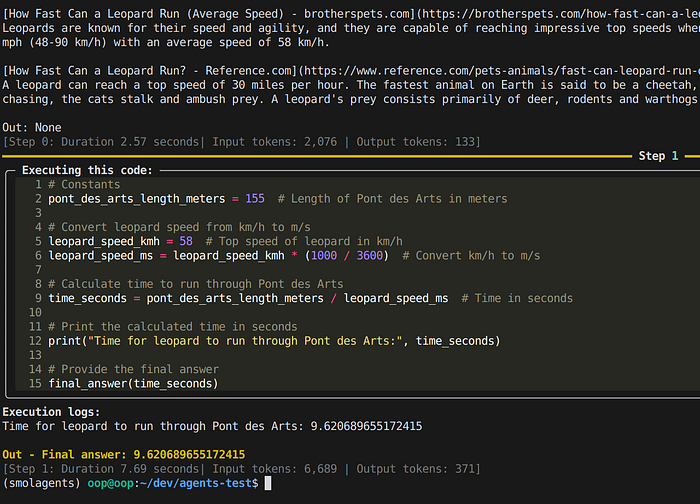Click the value 58 on code line 5
This screenshot has width=700, height=504.
click(x=186, y=242)
